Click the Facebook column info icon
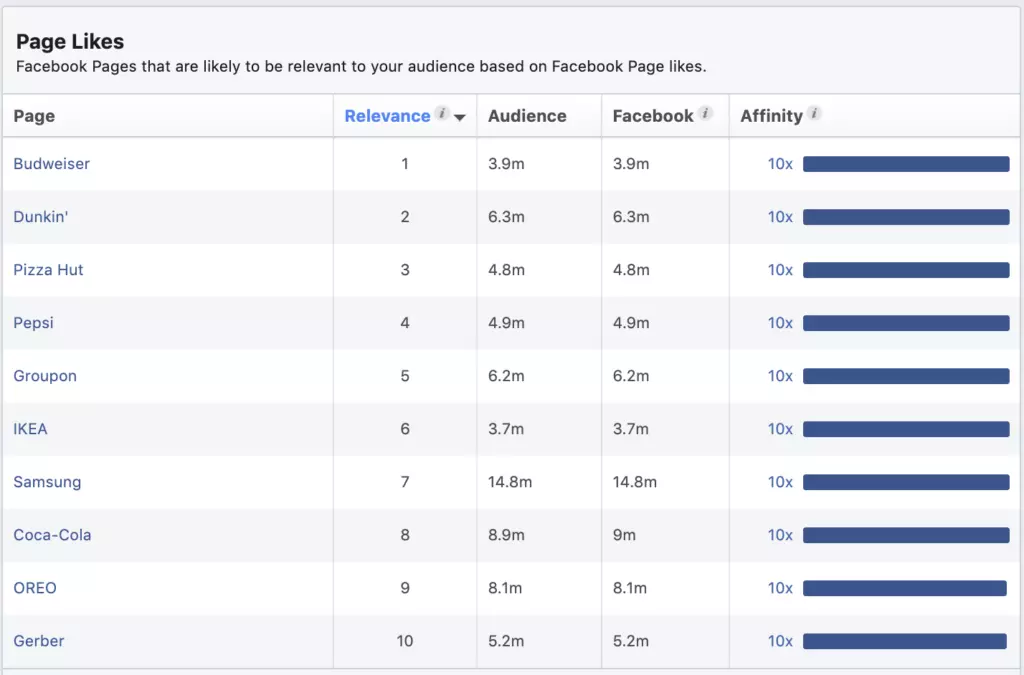Screen dimensions: 1024x675 coord(706,114)
